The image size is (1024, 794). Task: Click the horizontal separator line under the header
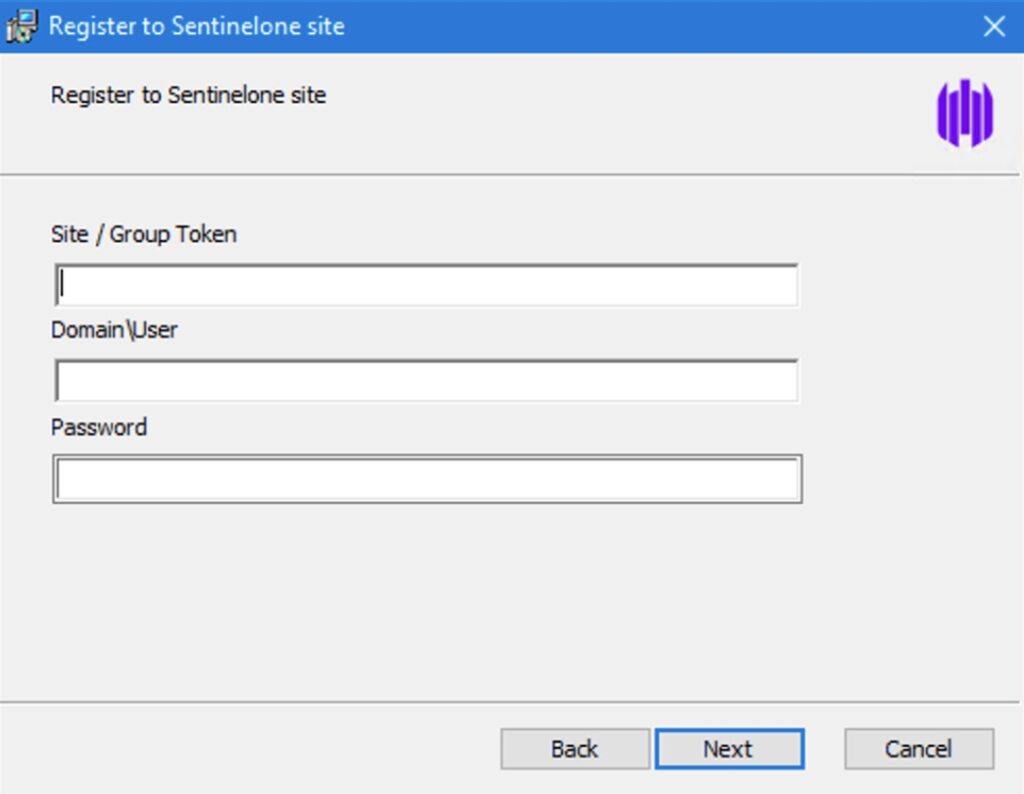(500, 175)
